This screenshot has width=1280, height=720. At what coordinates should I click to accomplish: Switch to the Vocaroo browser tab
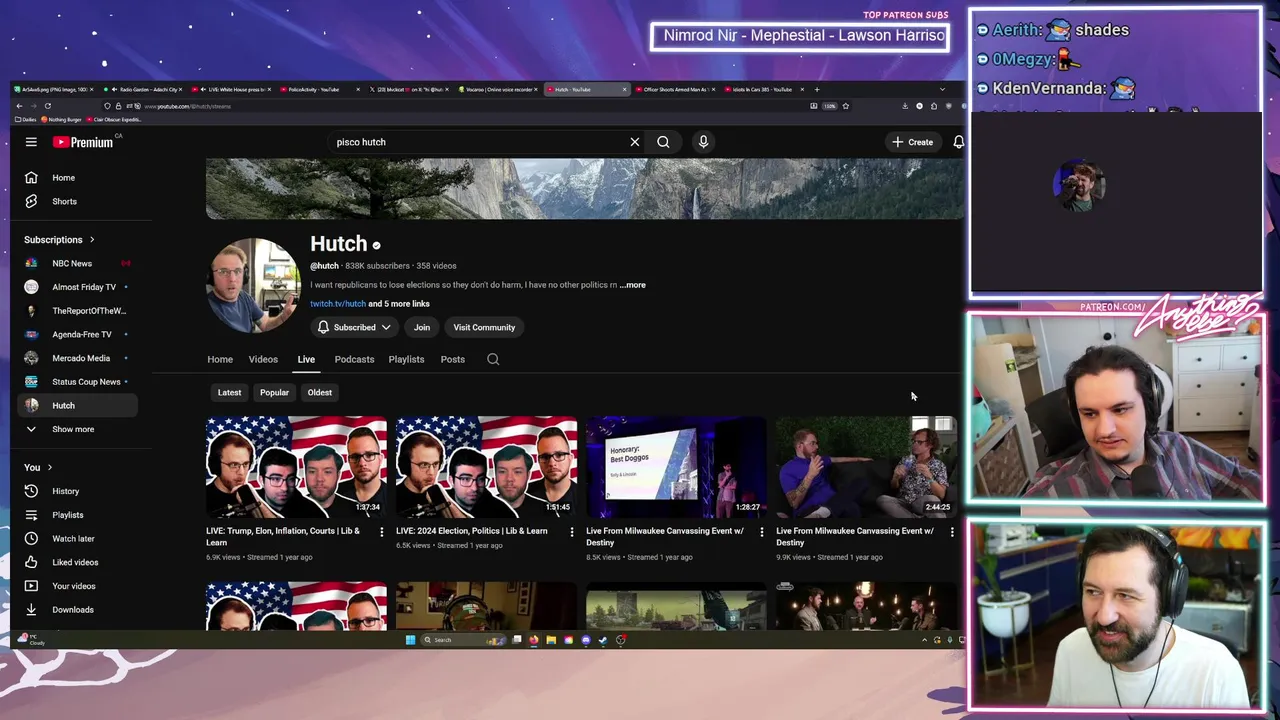point(497,90)
